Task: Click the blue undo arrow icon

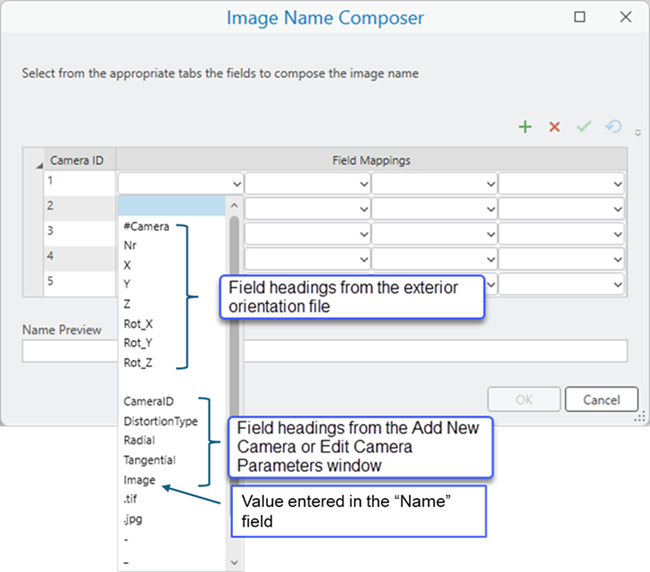Action: pyautogui.click(x=613, y=127)
